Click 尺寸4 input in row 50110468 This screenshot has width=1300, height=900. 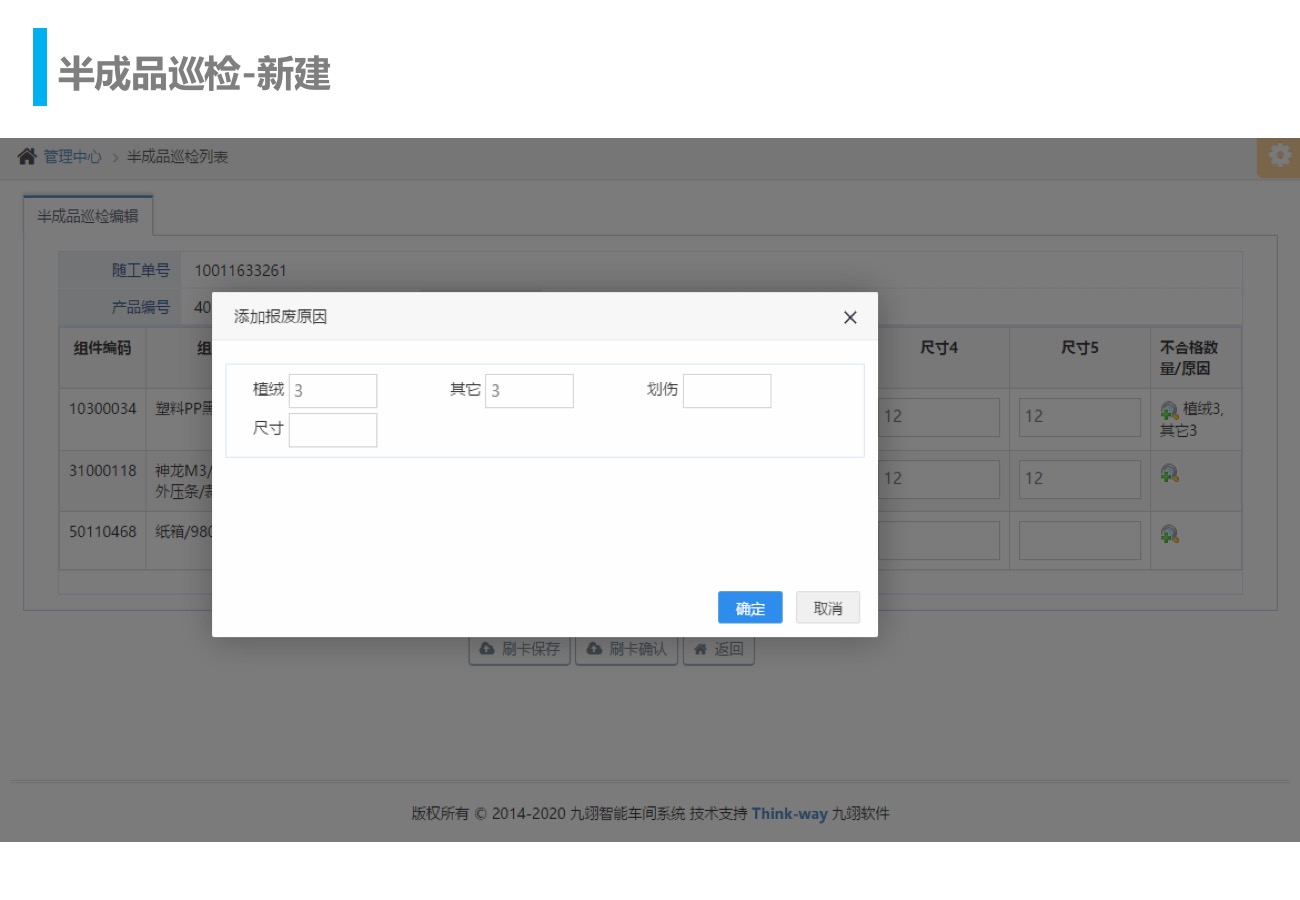938,540
